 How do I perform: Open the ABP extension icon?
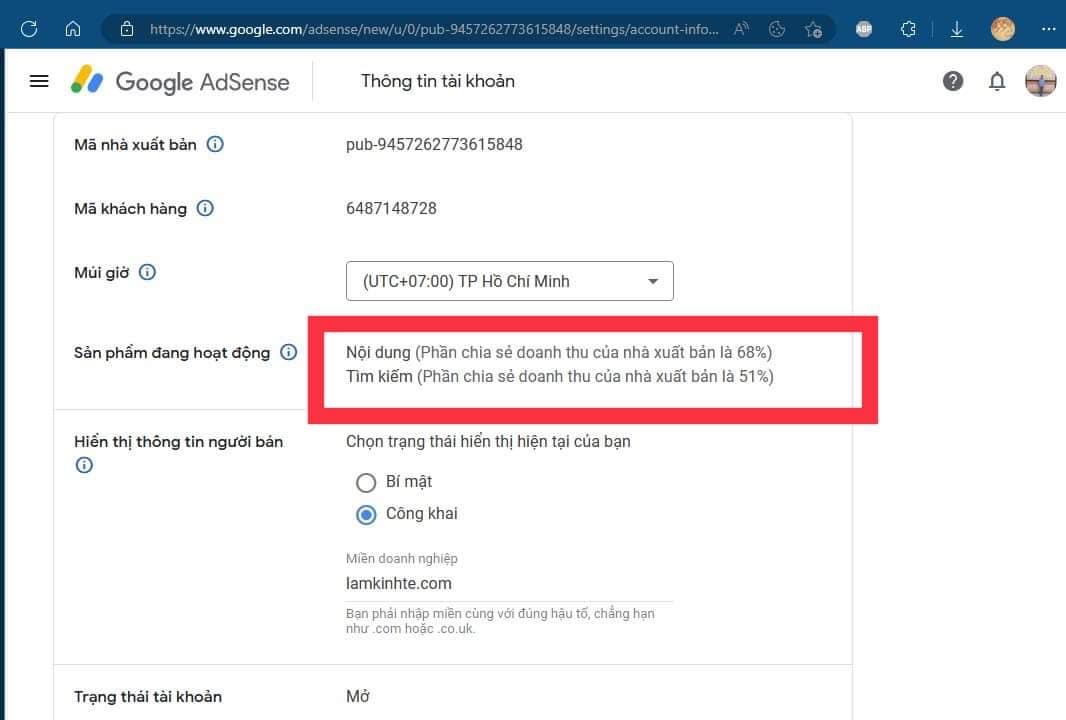(863, 29)
